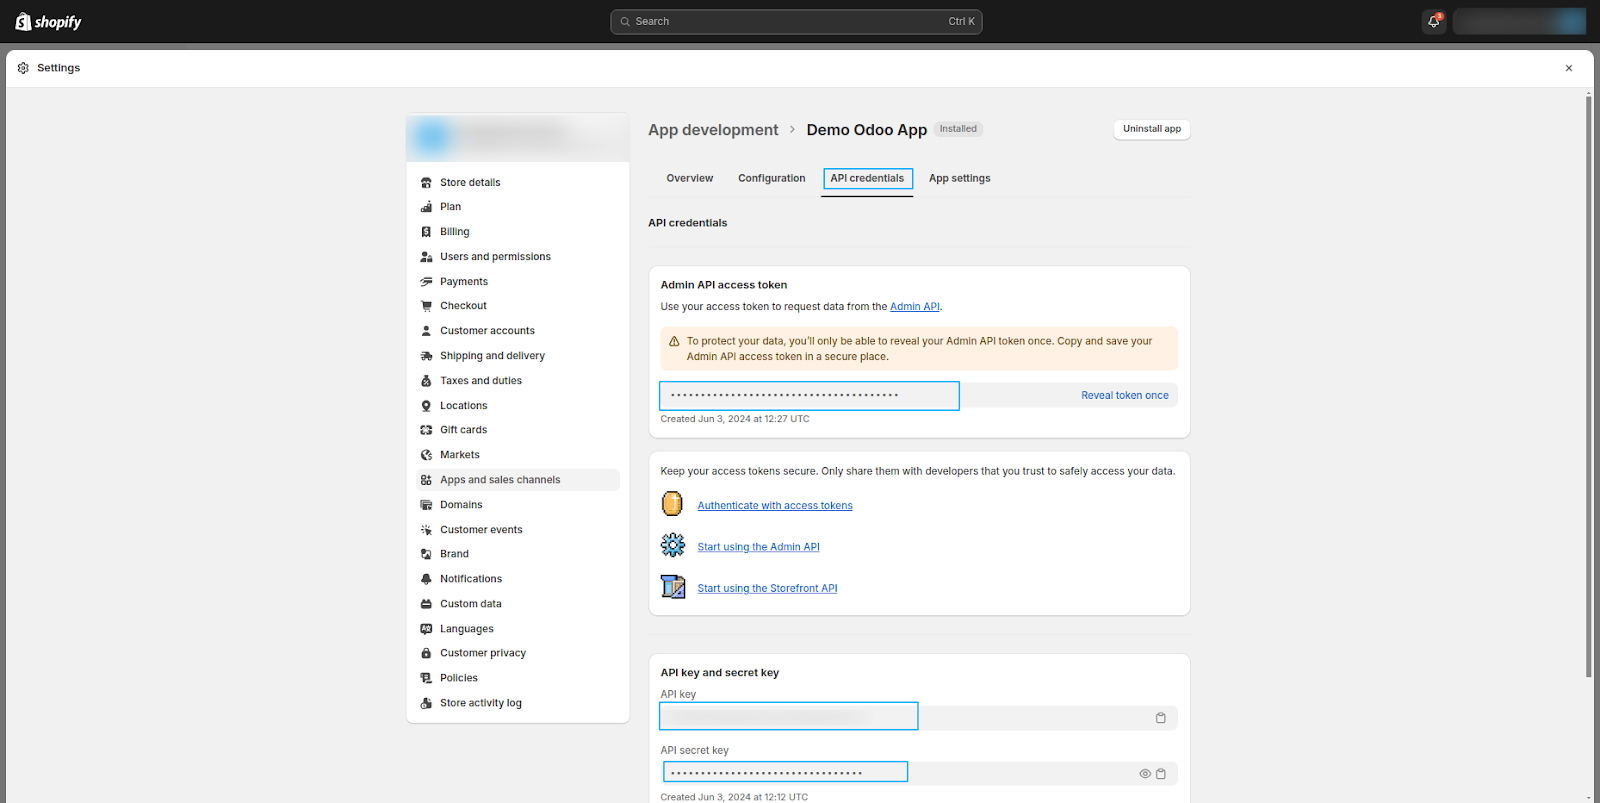Open Start using the Admin API link
1600x803 pixels.
(x=759, y=547)
